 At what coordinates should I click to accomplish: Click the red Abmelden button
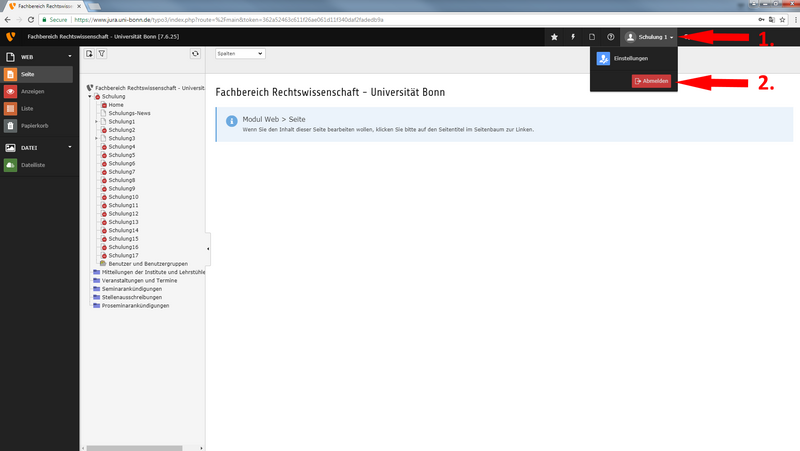pos(652,81)
